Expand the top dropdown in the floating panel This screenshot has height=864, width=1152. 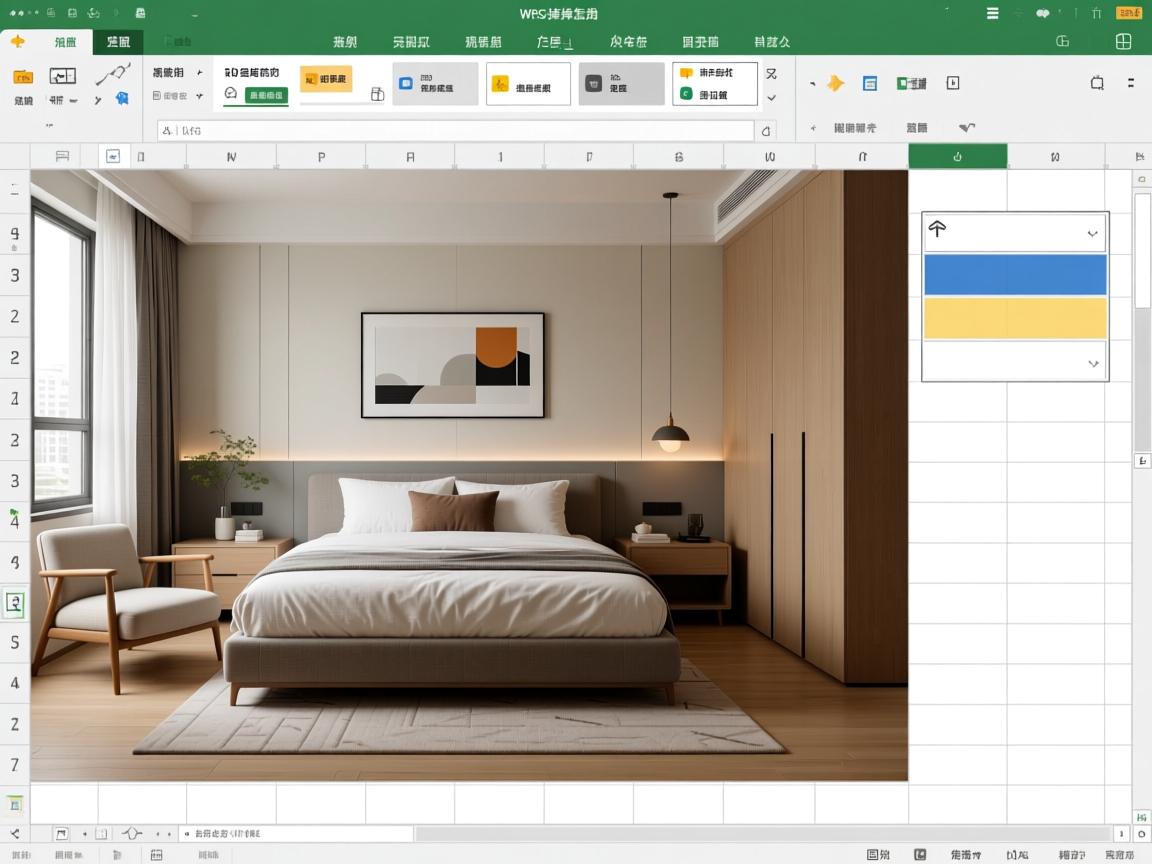point(1092,233)
